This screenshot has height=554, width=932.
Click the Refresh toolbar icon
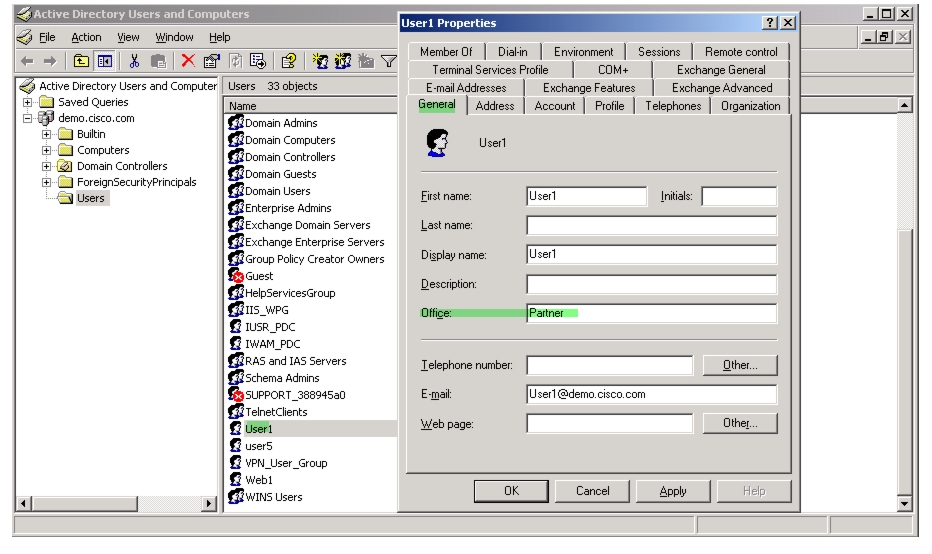pos(235,61)
